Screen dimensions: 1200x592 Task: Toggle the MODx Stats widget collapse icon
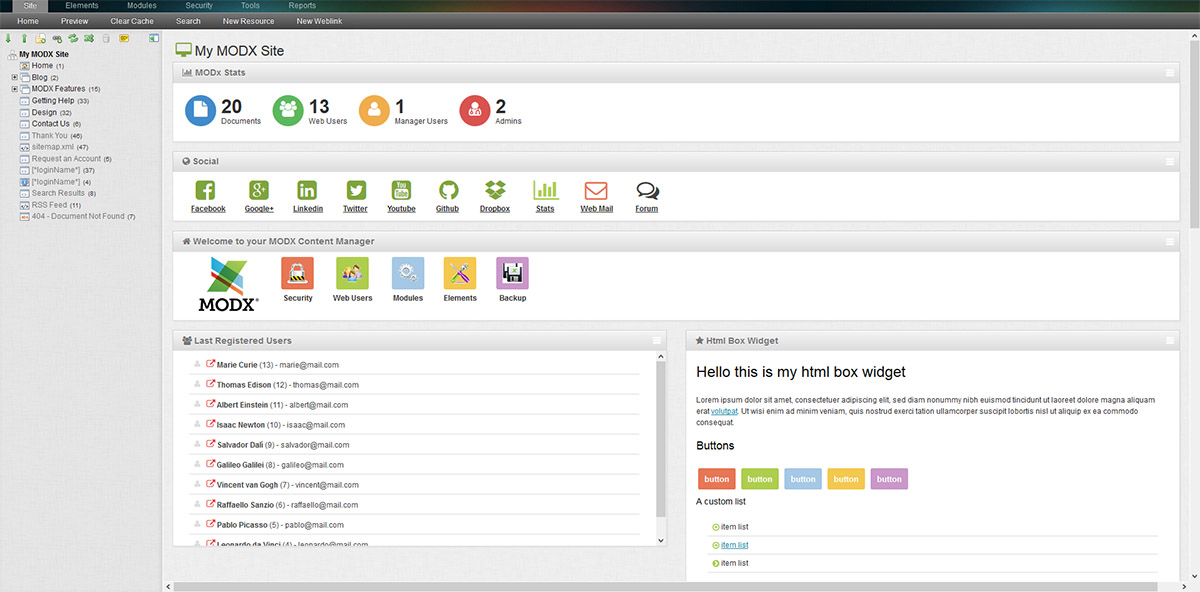1170,73
